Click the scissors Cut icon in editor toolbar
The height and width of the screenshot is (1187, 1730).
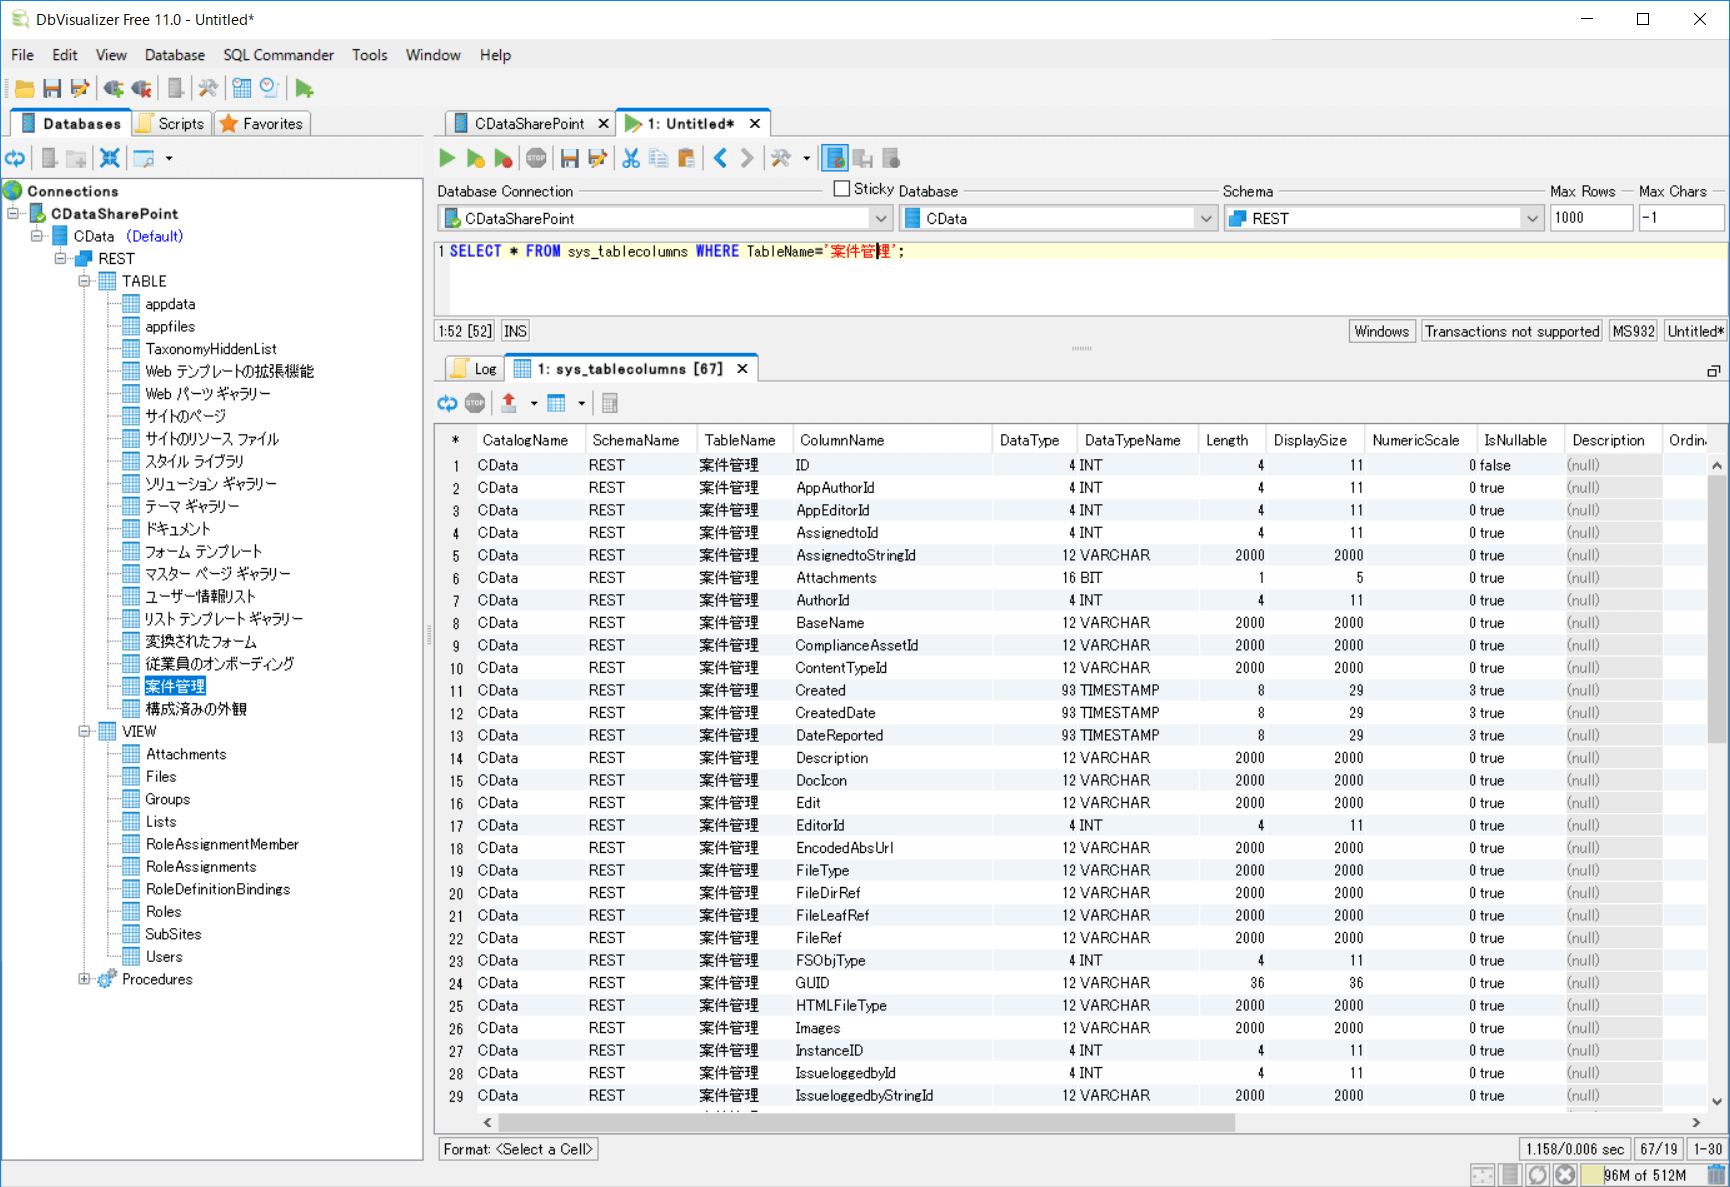(x=631, y=158)
